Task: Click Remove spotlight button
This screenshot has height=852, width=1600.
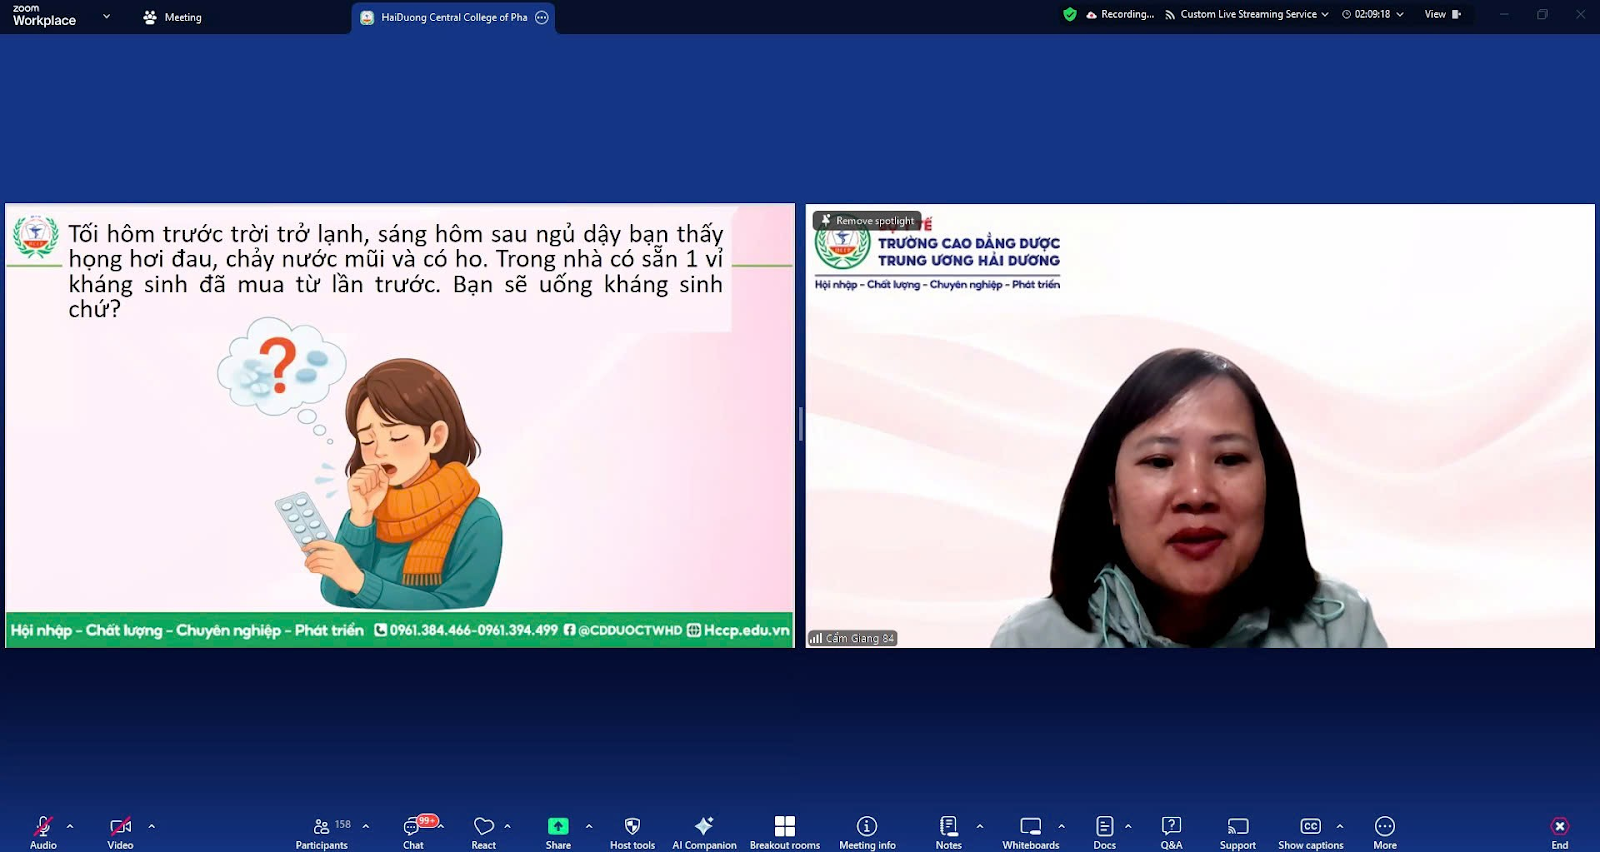Action: coord(867,220)
